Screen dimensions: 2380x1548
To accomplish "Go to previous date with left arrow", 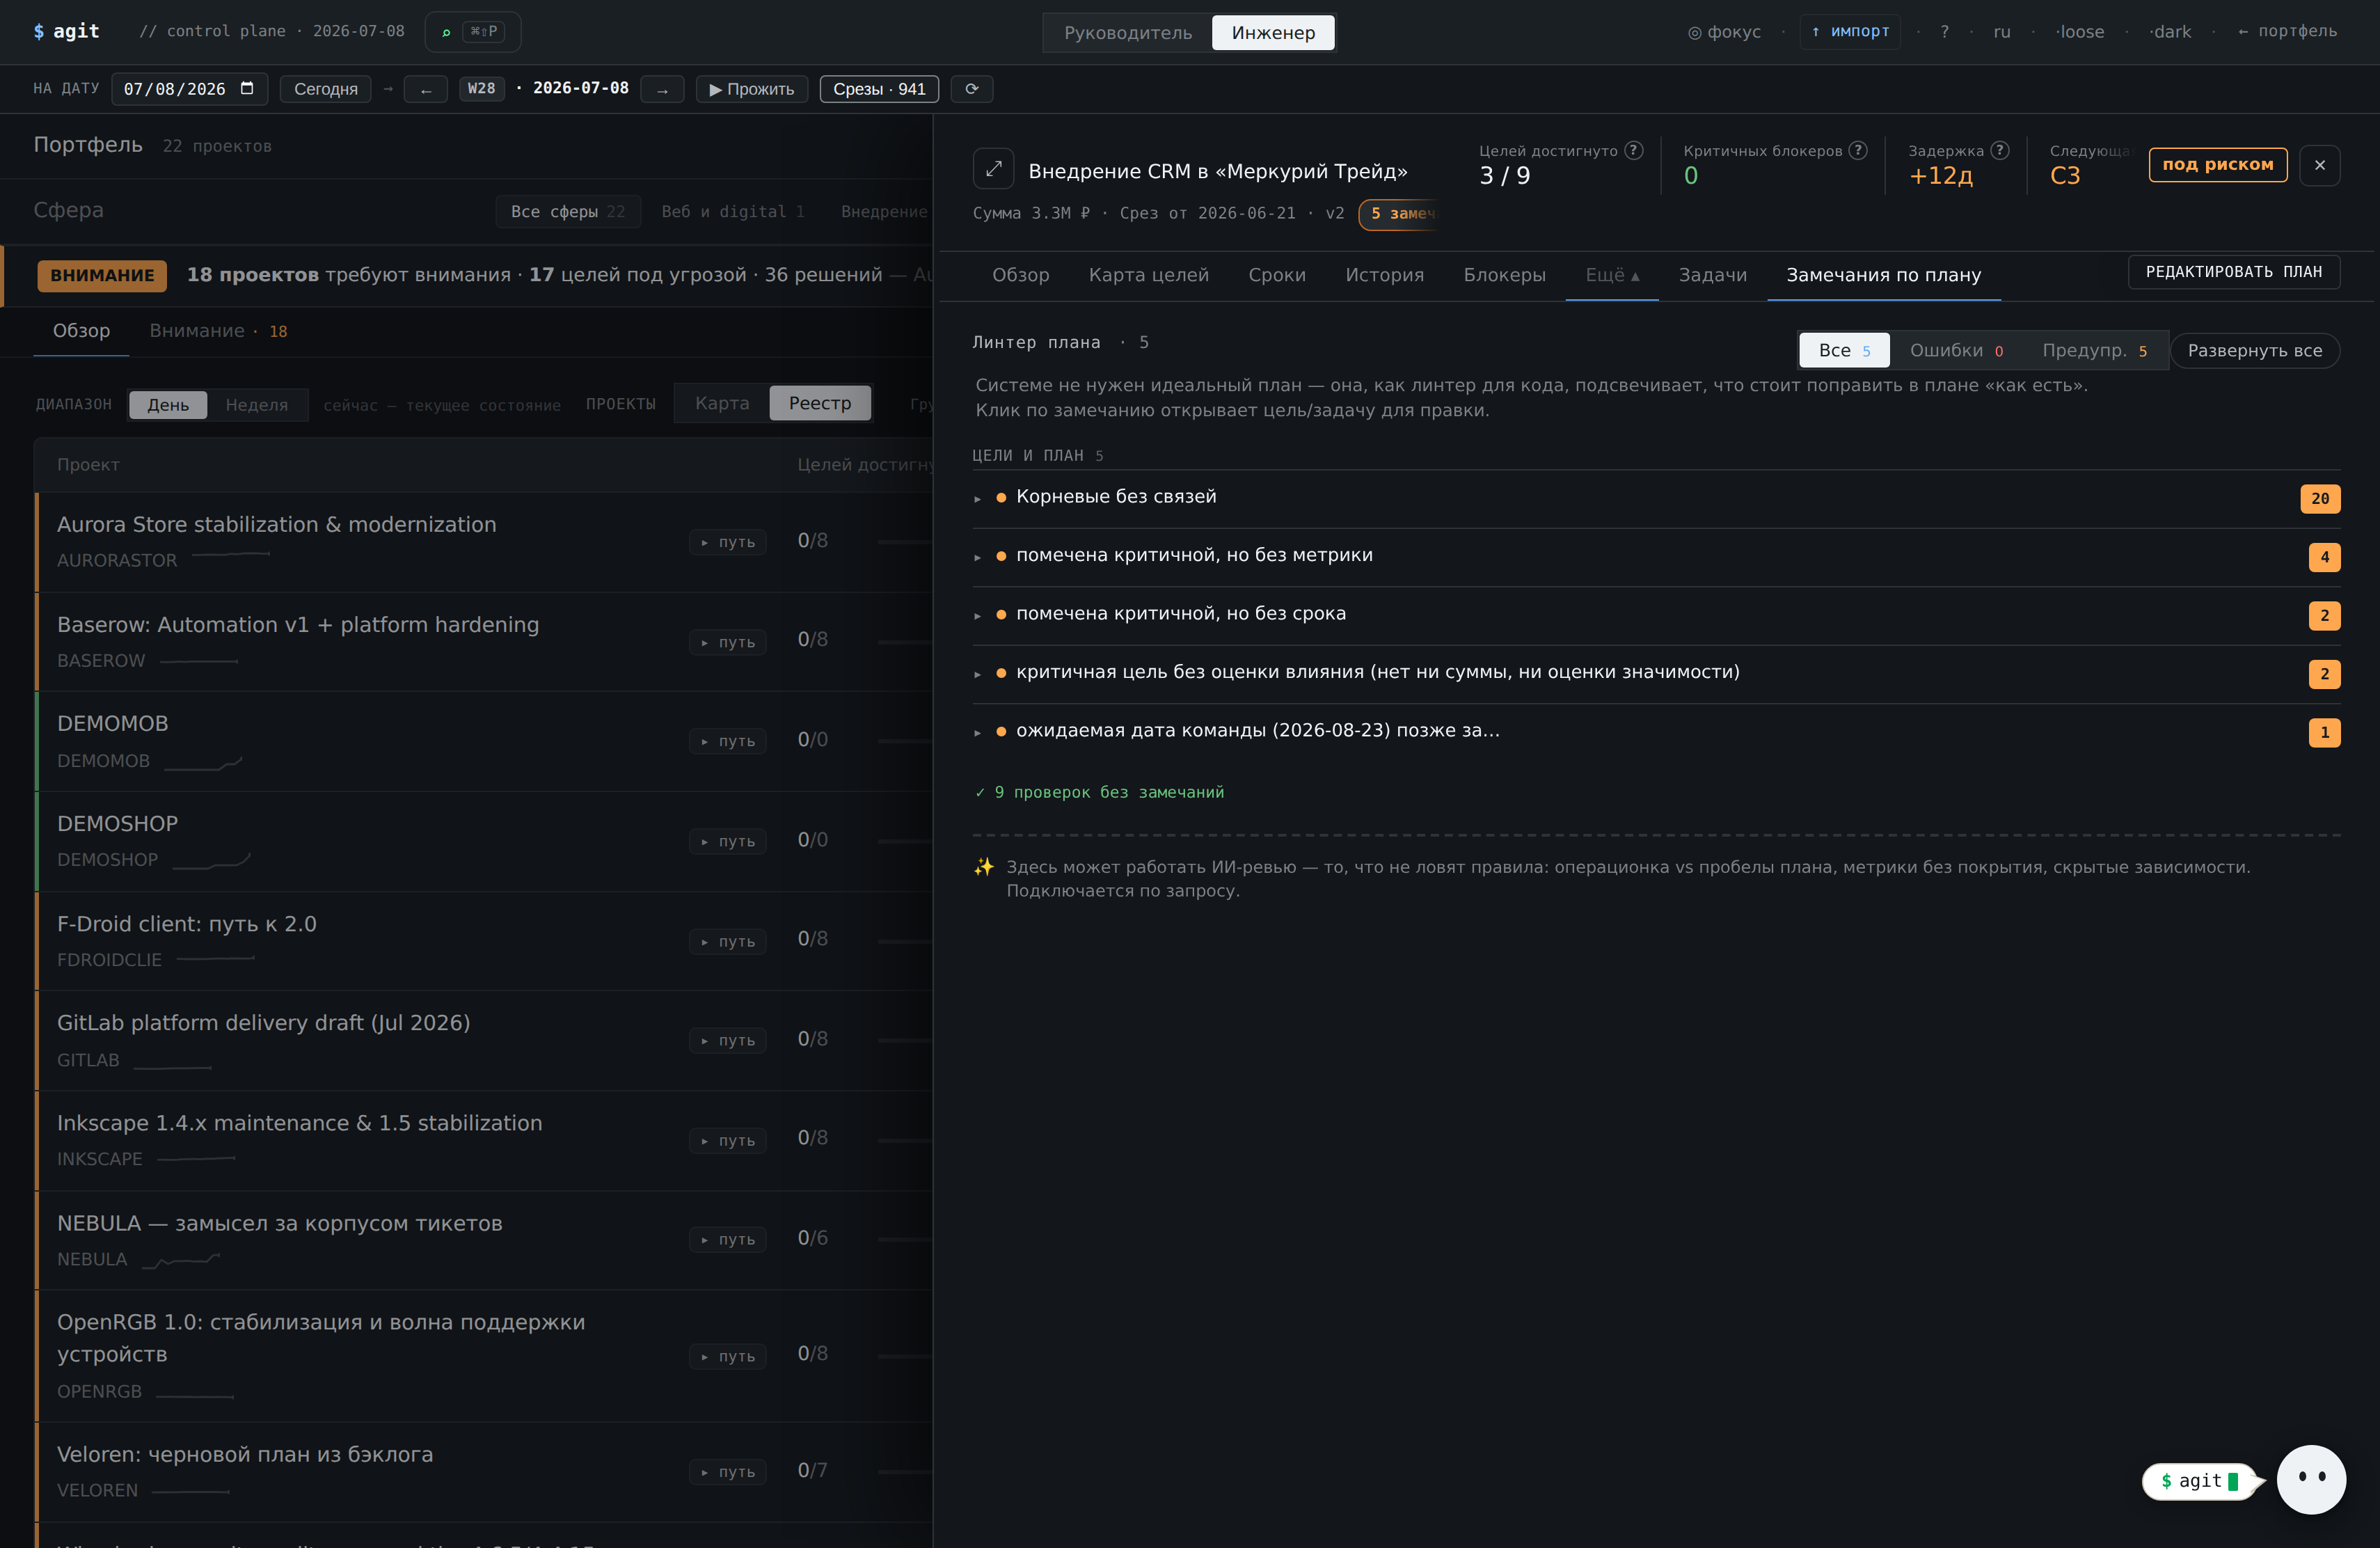I will pyautogui.click(x=426, y=89).
